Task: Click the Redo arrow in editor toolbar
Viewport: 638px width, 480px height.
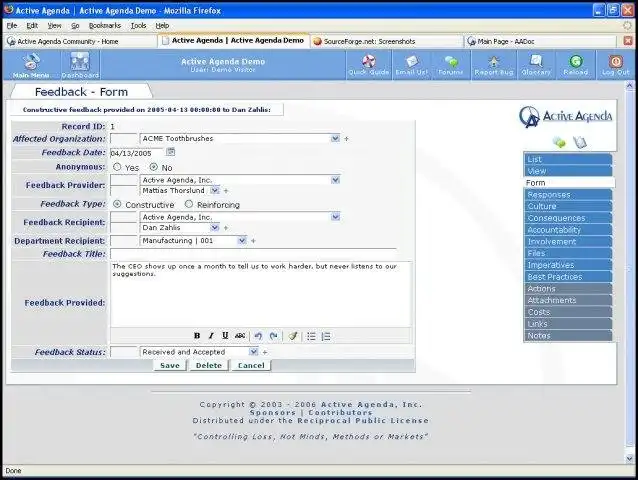Action: pos(273,336)
